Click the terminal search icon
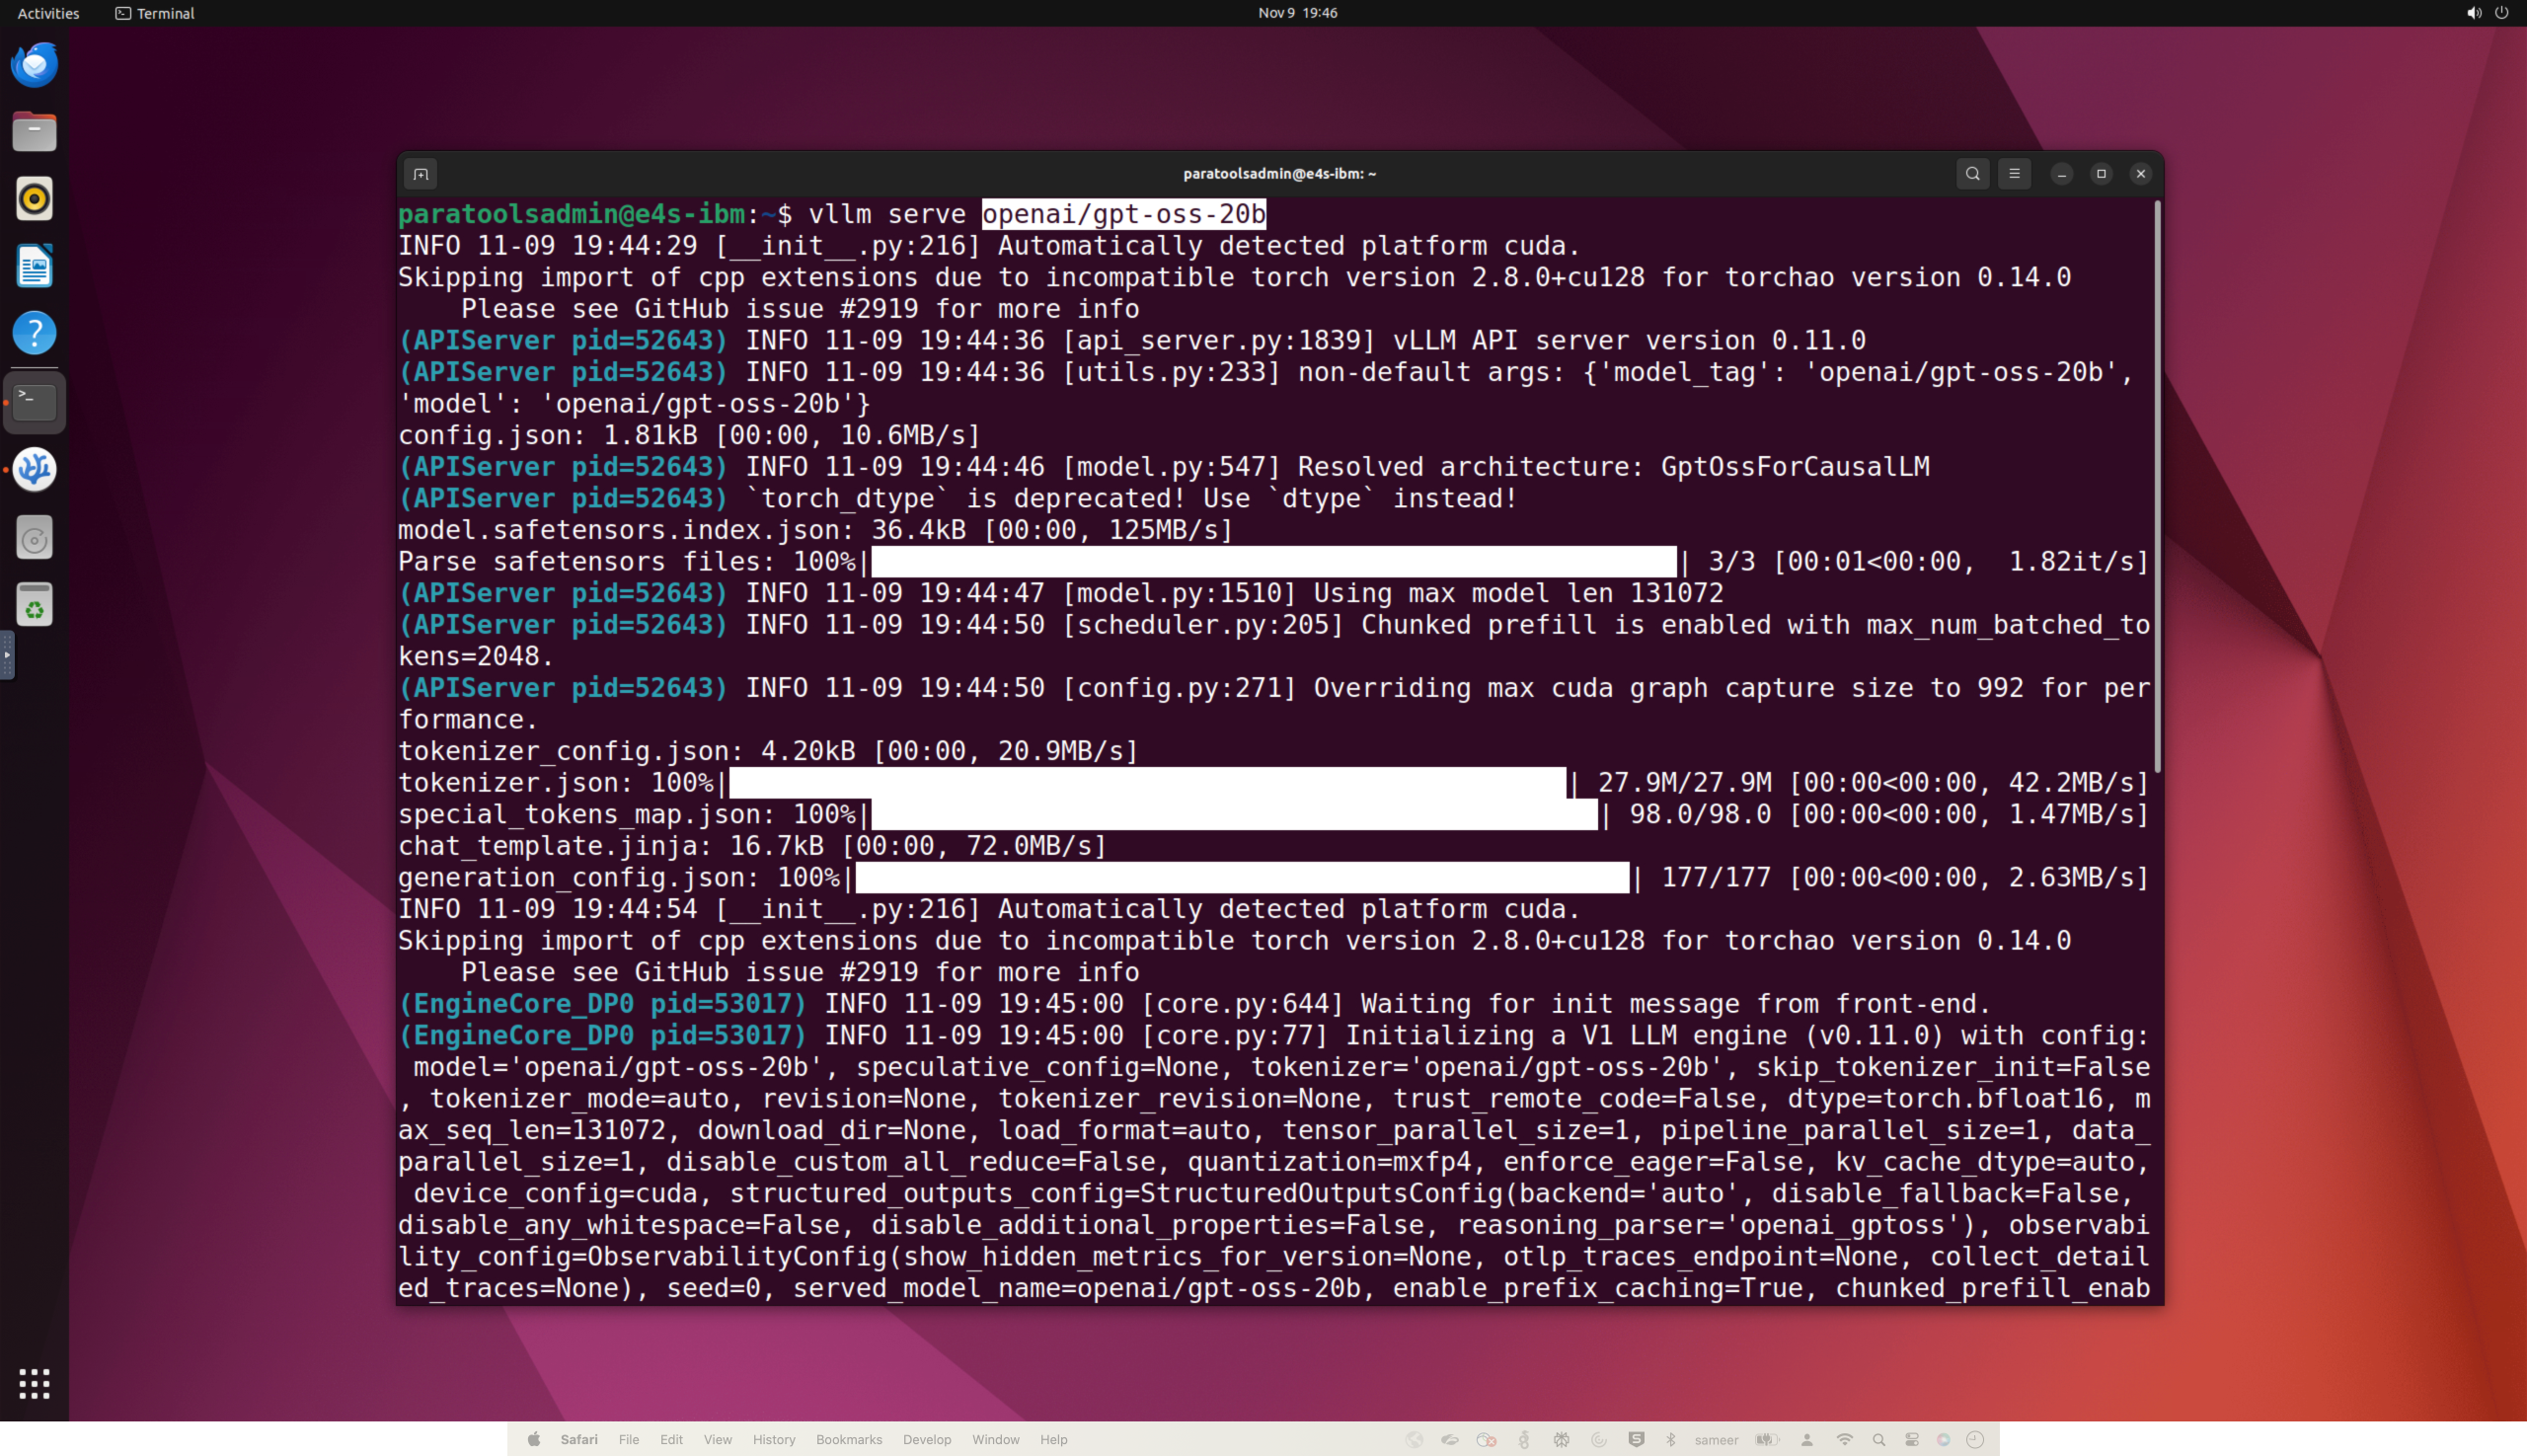The width and height of the screenshot is (2527, 1456). [1972, 174]
